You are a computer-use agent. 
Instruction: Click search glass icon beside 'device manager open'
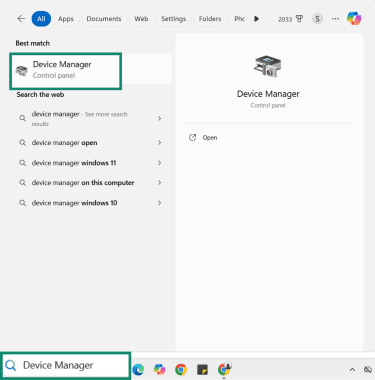click(22, 143)
